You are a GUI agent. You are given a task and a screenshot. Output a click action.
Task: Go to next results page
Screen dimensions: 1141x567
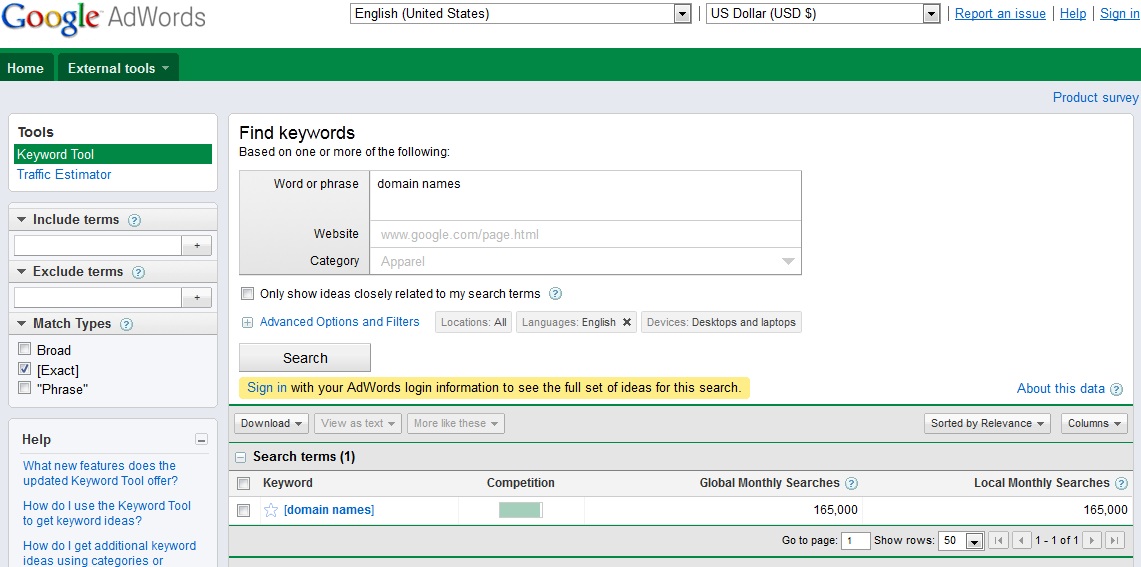click(1092, 540)
